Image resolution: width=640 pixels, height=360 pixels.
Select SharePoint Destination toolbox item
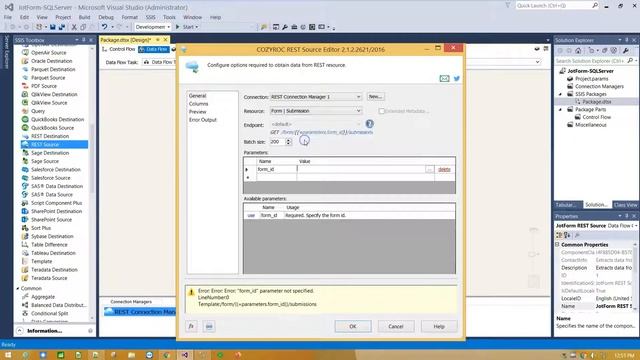(56, 211)
